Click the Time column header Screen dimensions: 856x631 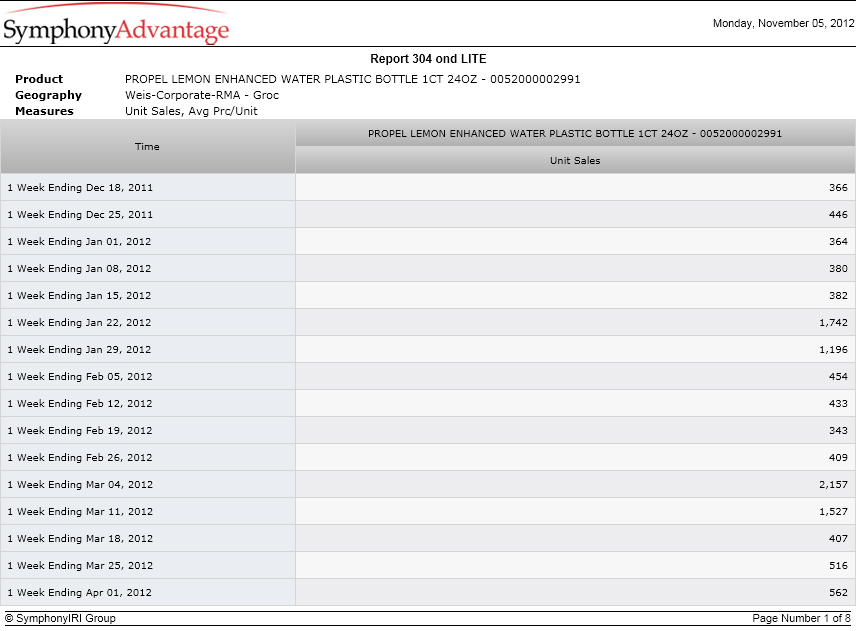147,146
